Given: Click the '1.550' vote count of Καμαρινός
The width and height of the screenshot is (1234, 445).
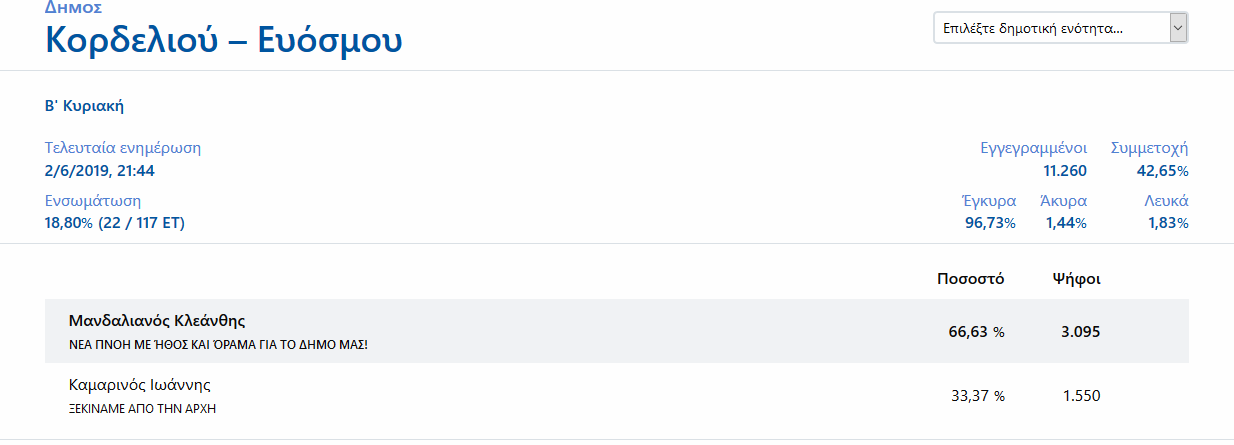Looking at the screenshot, I should pyautogui.click(x=1081, y=396).
